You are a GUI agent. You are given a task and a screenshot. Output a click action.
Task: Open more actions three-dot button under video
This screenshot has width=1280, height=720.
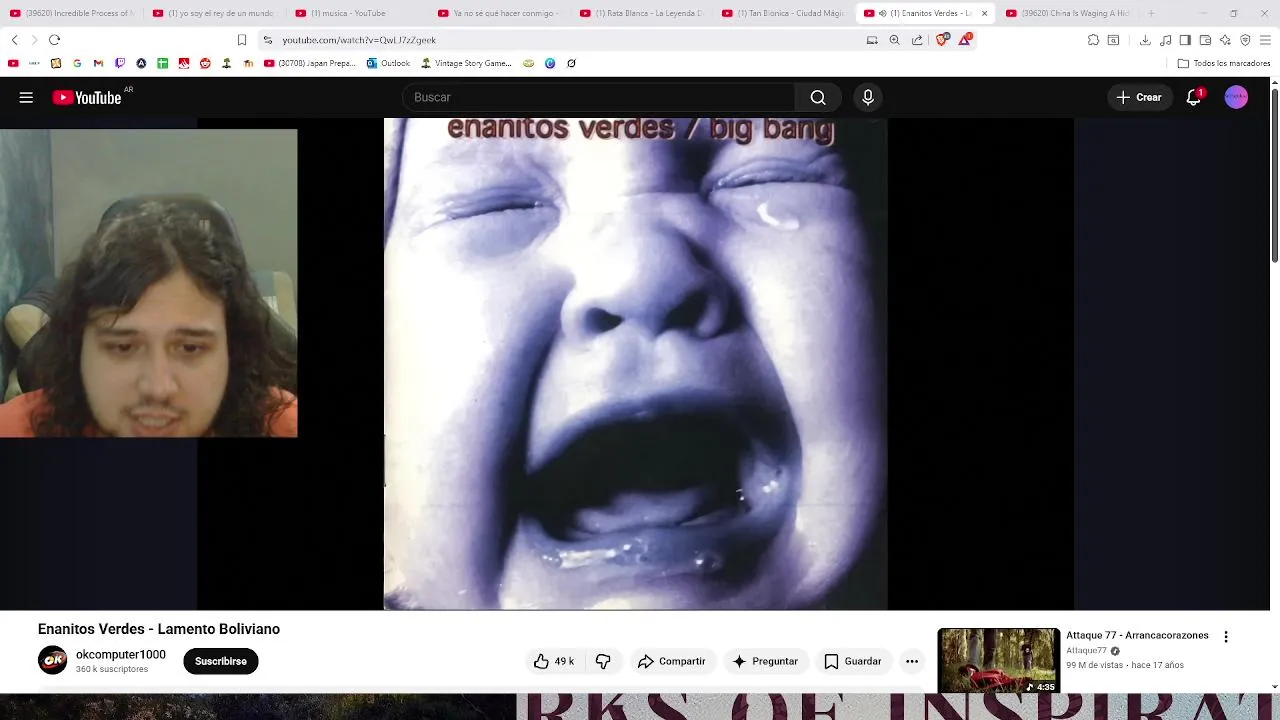tap(912, 661)
